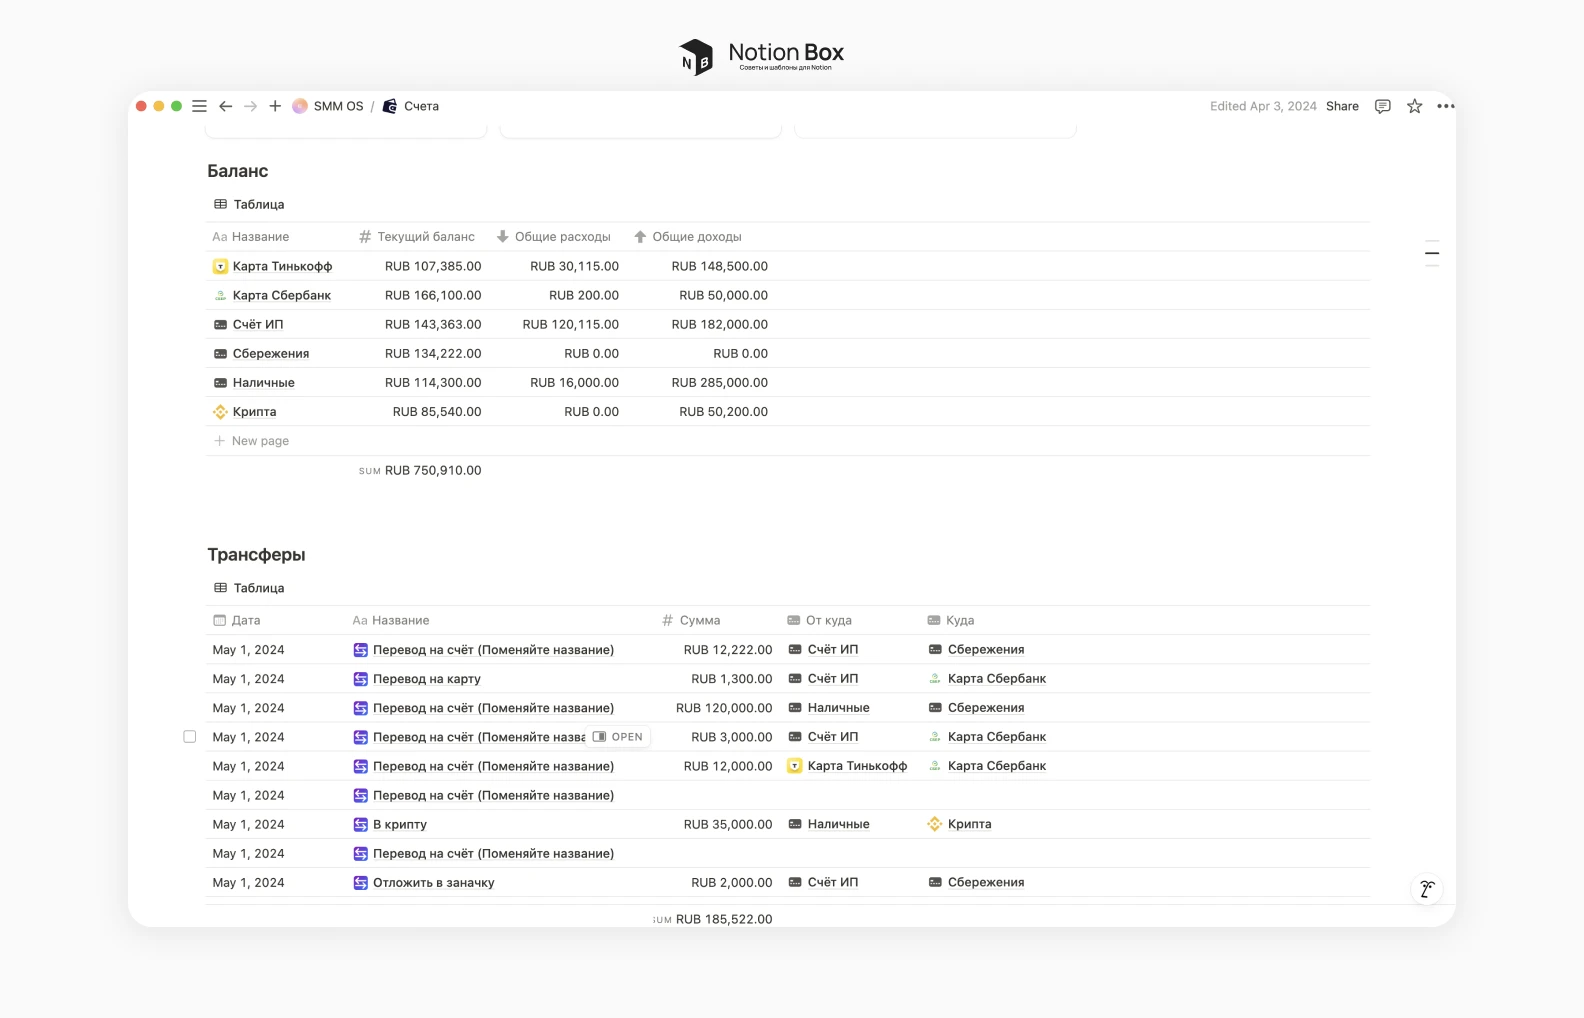The width and height of the screenshot is (1584, 1018).
Task: Tick the checkbox beside RUB 3,000.00 transfer row
Action: pyautogui.click(x=190, y=737)
